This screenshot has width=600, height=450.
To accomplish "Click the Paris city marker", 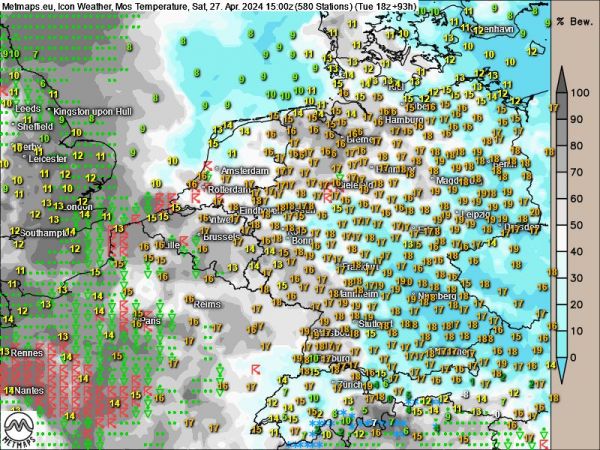I will pyautogui.click(x=141, y=322).
